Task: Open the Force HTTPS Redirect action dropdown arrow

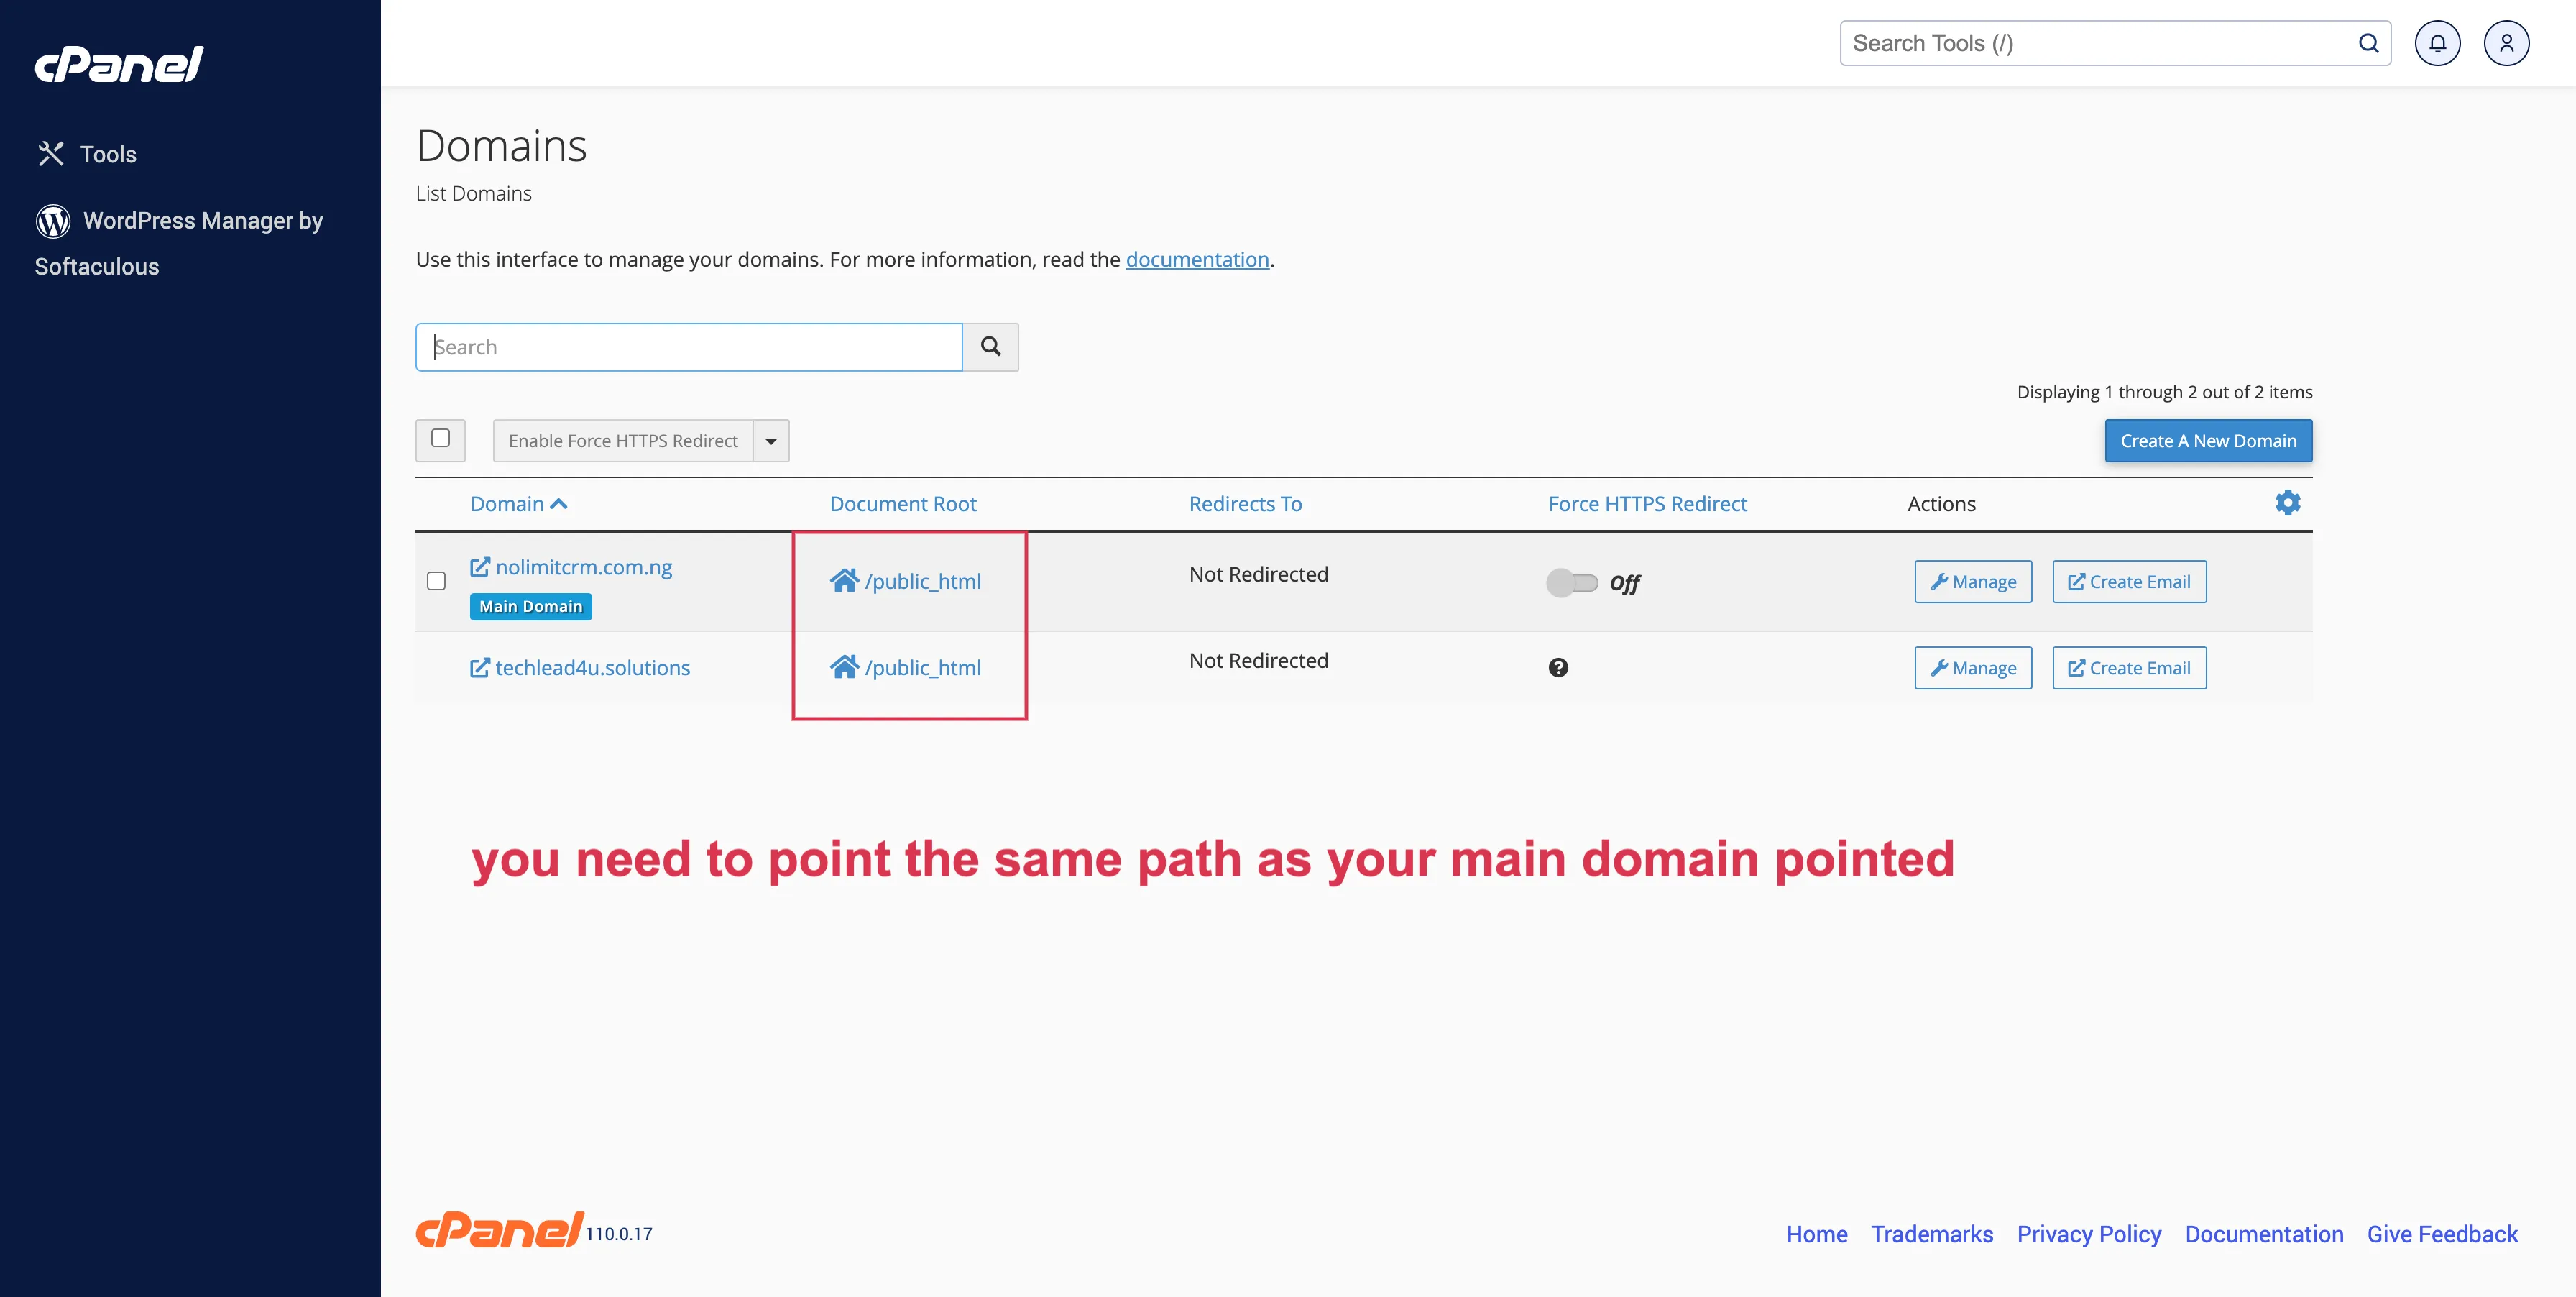Action: click(x=770, y=440)
